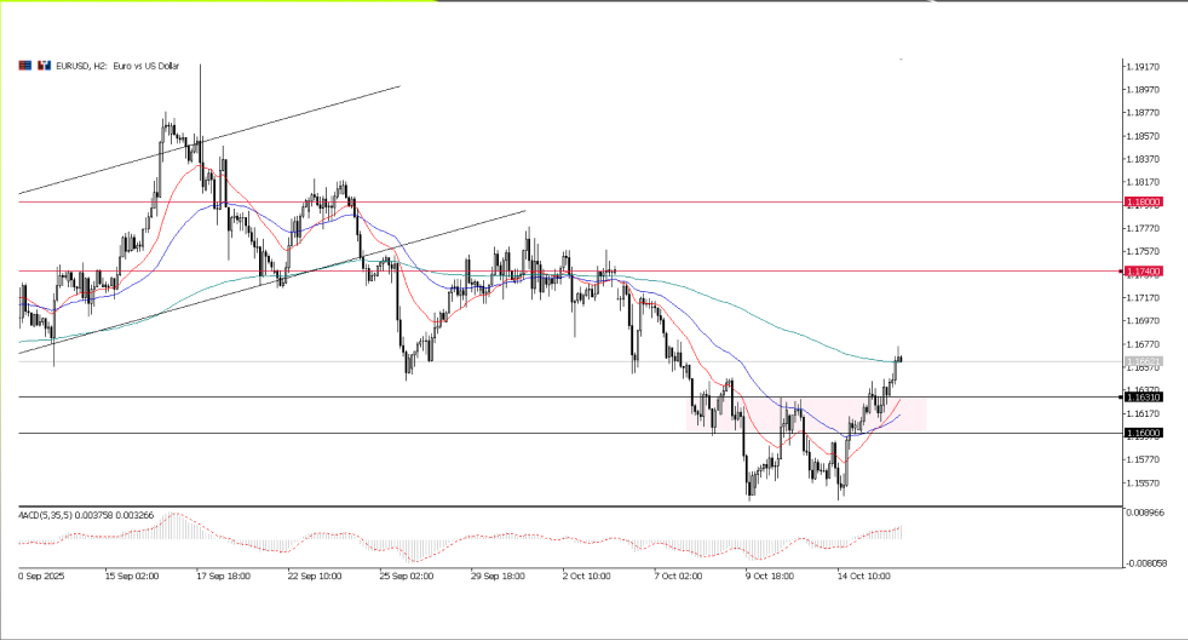Click the 7 Oct 02:00 axis label
Viewport: 1188px width, 640px height.
[x=676, y=577]
